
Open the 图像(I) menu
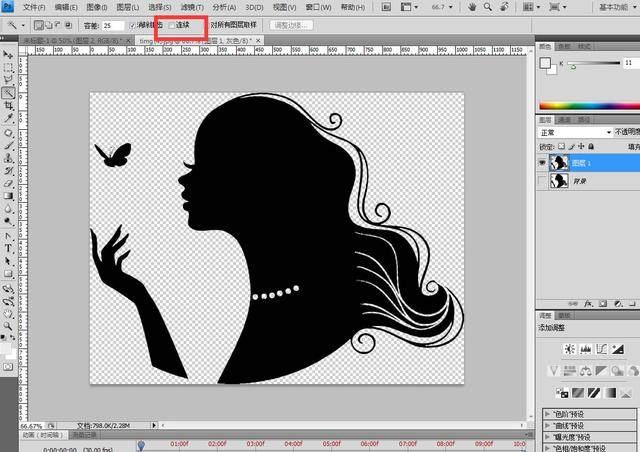click(96, 6)
